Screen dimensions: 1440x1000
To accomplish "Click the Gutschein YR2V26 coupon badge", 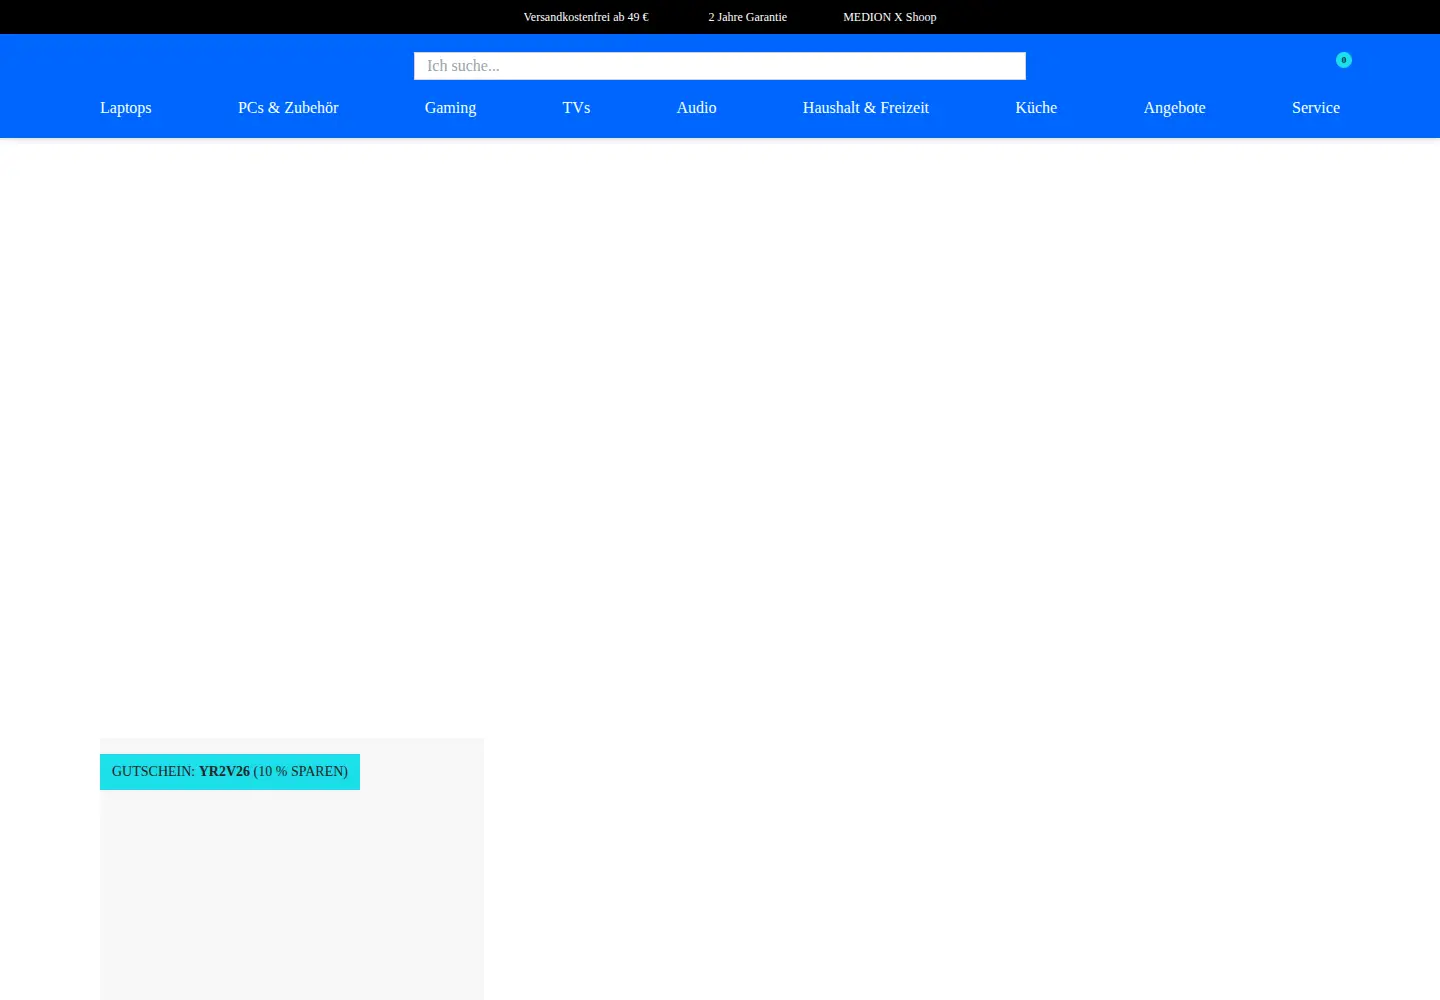I will click(x=230, y=772).
